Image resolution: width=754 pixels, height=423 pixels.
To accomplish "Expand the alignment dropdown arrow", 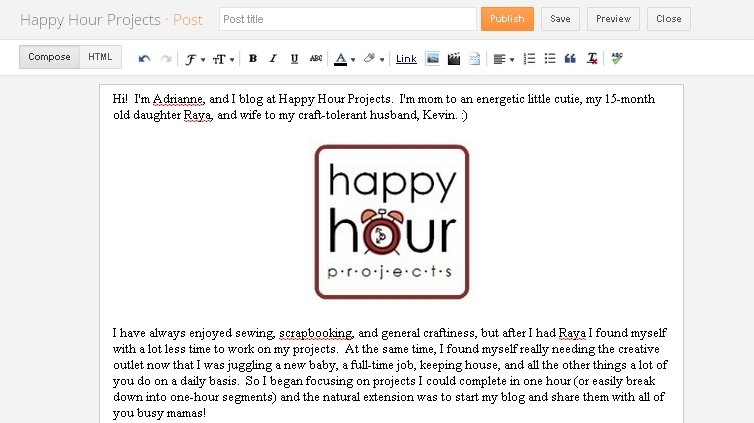I will pyautogui.click(x=512, y=60).
